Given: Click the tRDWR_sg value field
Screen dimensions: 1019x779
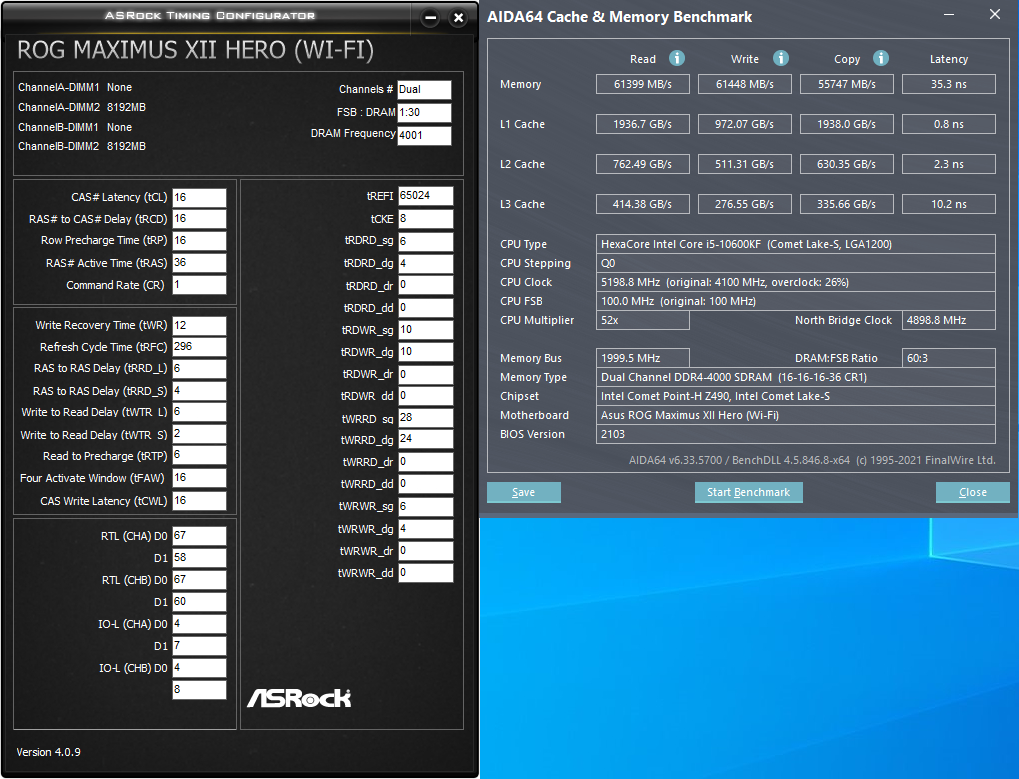Looking at the screenshot, I should [x=426, y=330].
